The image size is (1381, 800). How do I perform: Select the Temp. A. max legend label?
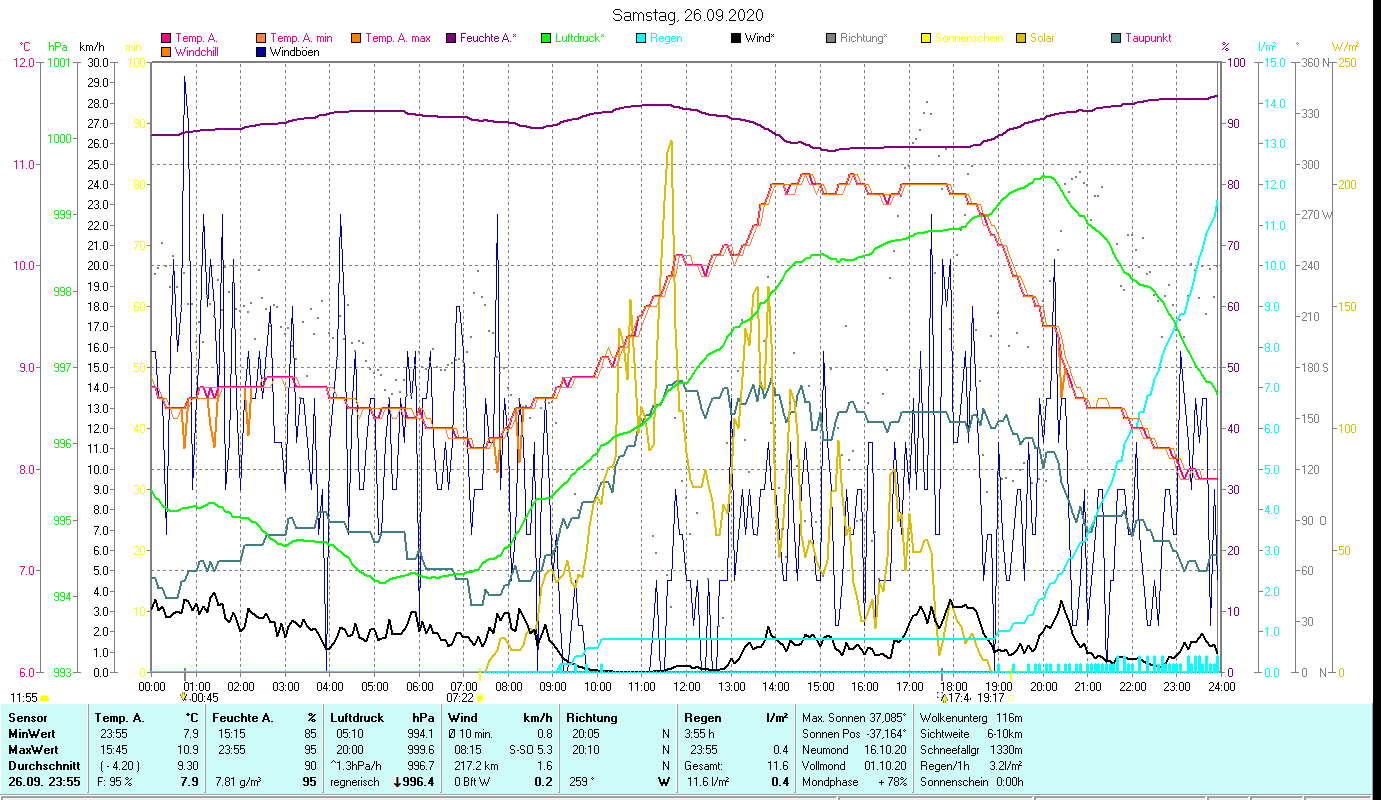(398, 38)
